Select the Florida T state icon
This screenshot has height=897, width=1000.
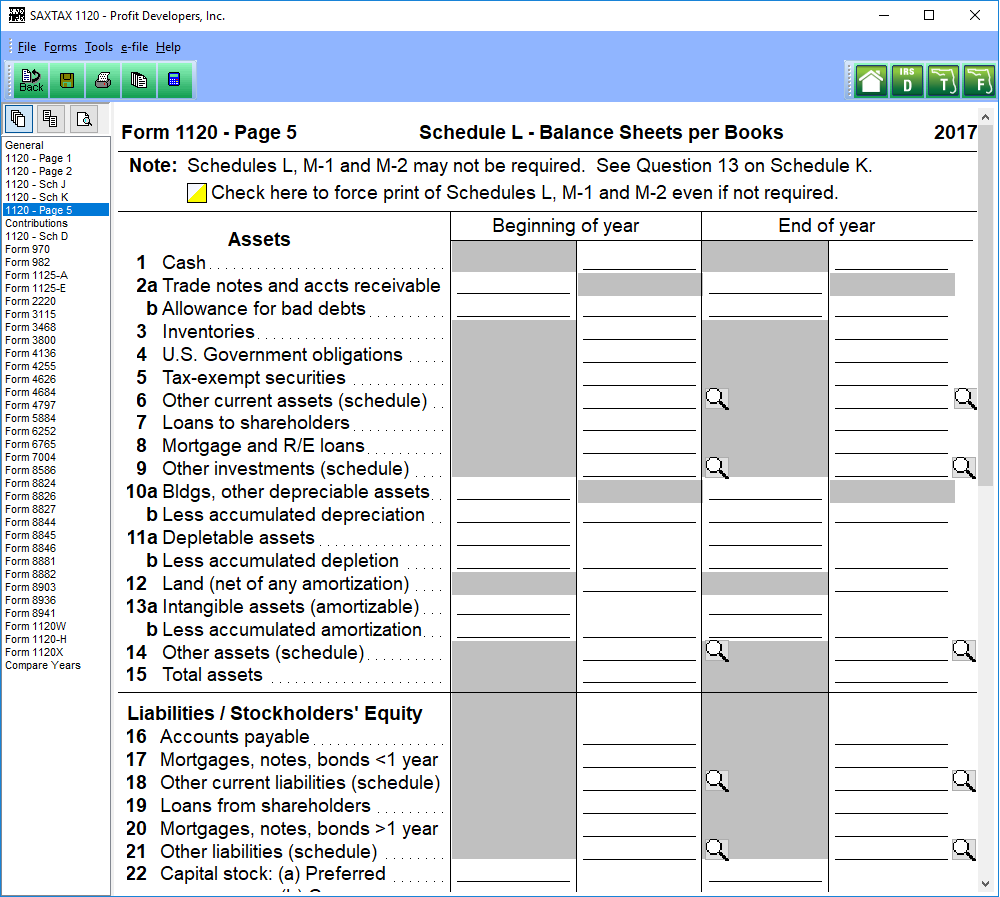(943, 81)
